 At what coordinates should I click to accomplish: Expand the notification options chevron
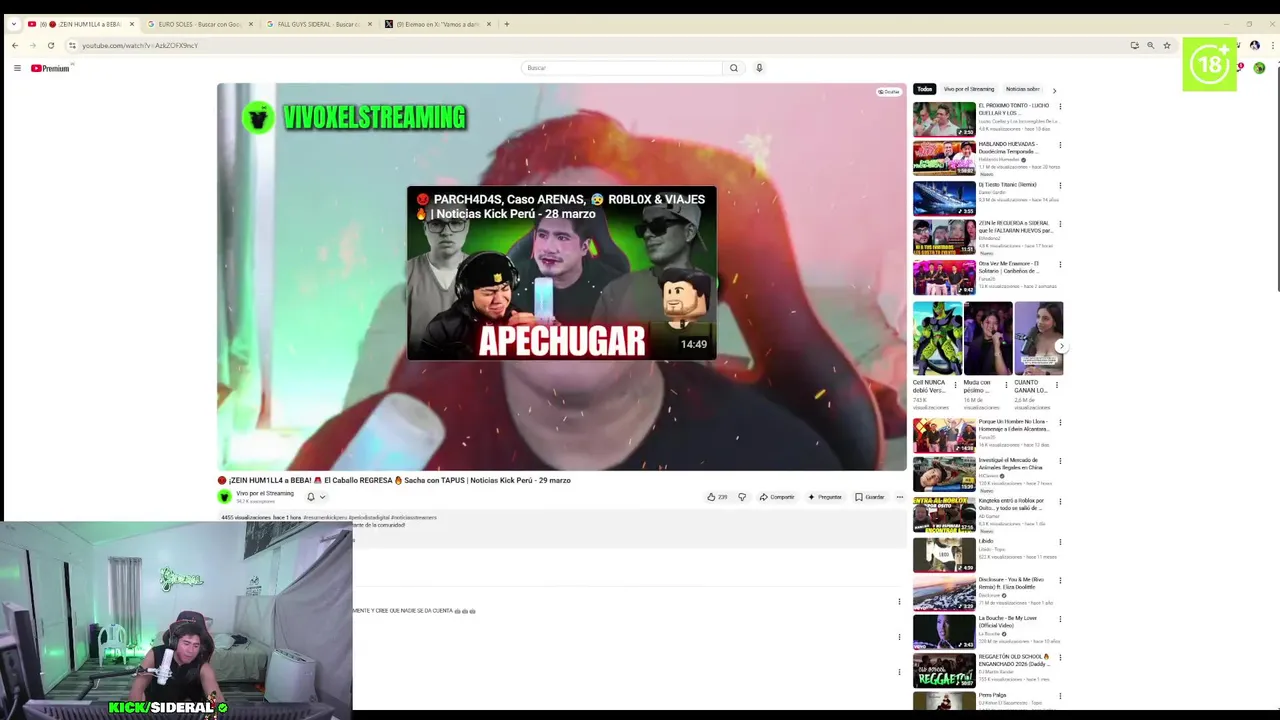[x=322, y=497]
